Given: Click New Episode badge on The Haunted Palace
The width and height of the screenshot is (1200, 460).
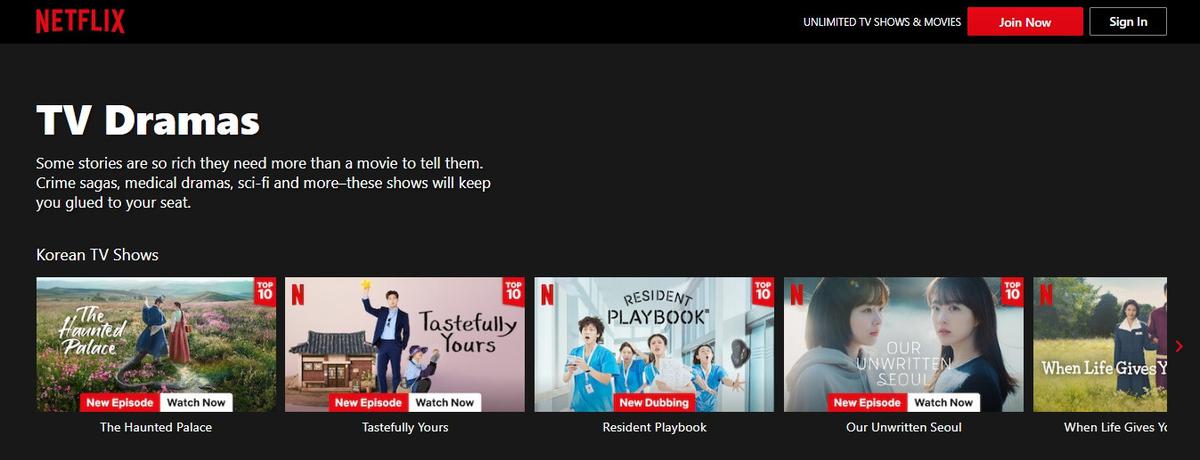Looking at the screenshot, I should [x=119, y=403].
